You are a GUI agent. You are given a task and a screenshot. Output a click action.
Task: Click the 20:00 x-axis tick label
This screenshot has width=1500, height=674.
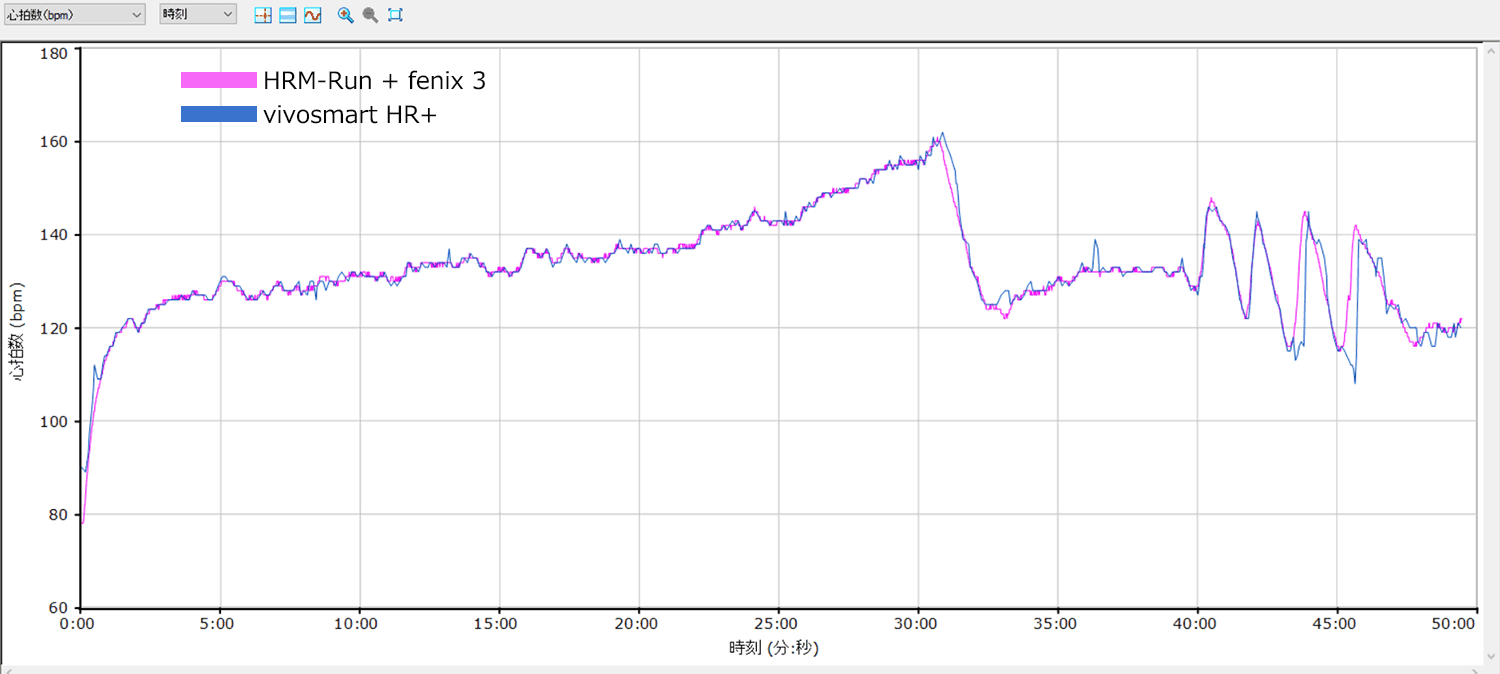[x=636, y=624]
